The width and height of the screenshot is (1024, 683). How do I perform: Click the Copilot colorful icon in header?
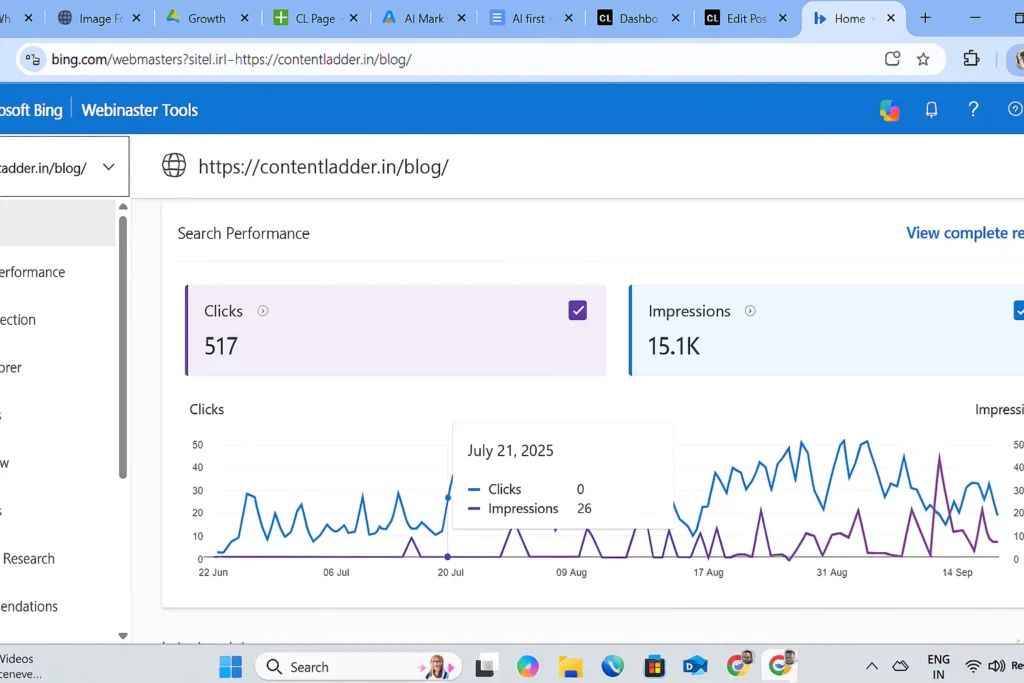pyautogui.click(x=889, y=110)
